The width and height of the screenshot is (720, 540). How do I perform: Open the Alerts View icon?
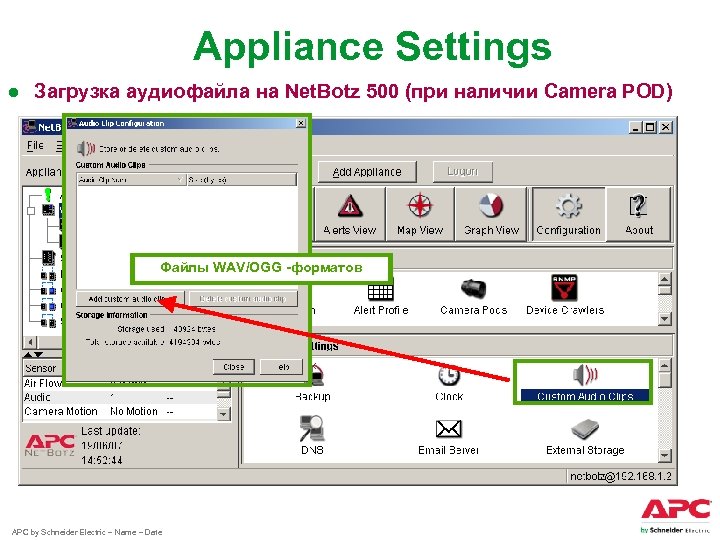coord(349,214)
